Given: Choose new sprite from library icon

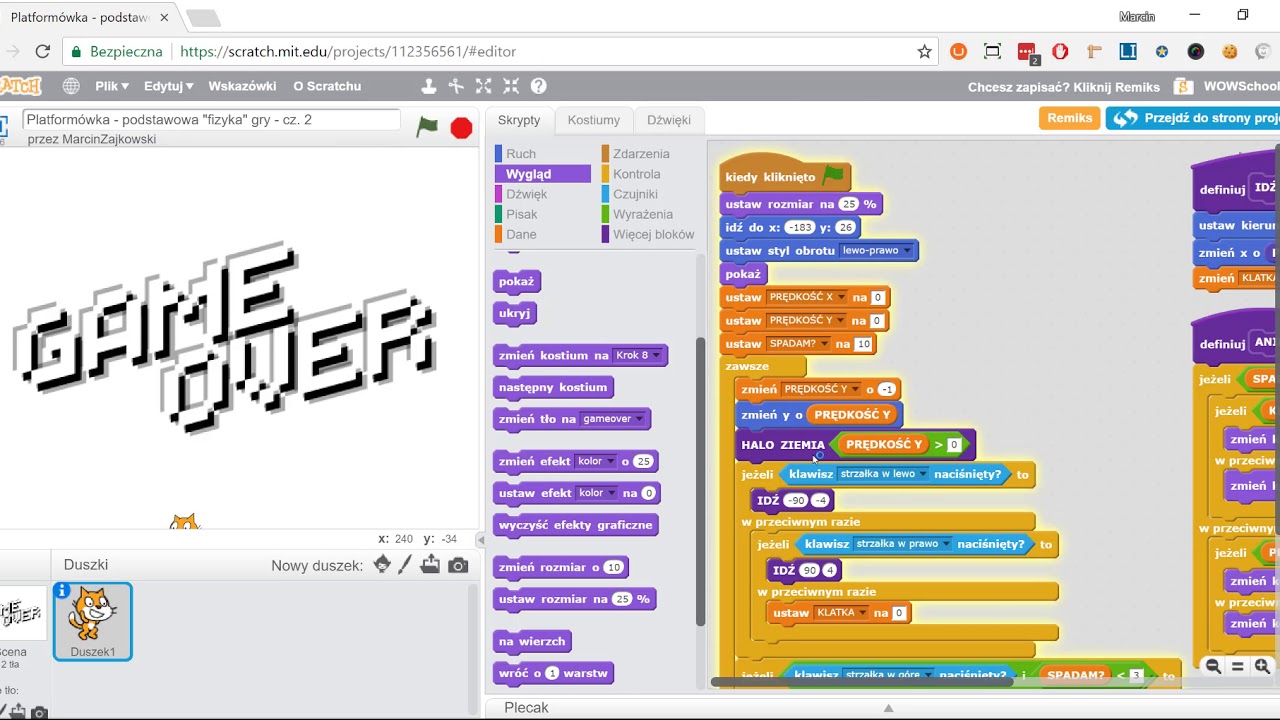Looking at the screenshot, I should pos(382,565).
